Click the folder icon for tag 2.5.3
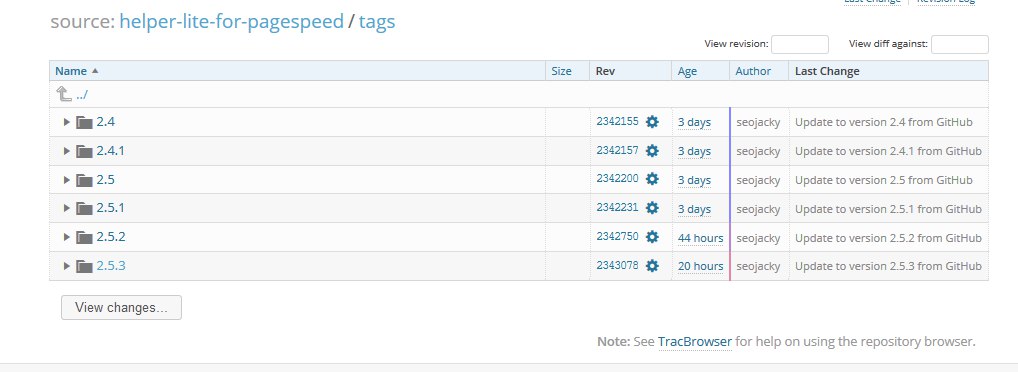This screenshot has width=1018, height=372. tap(84, 266)
